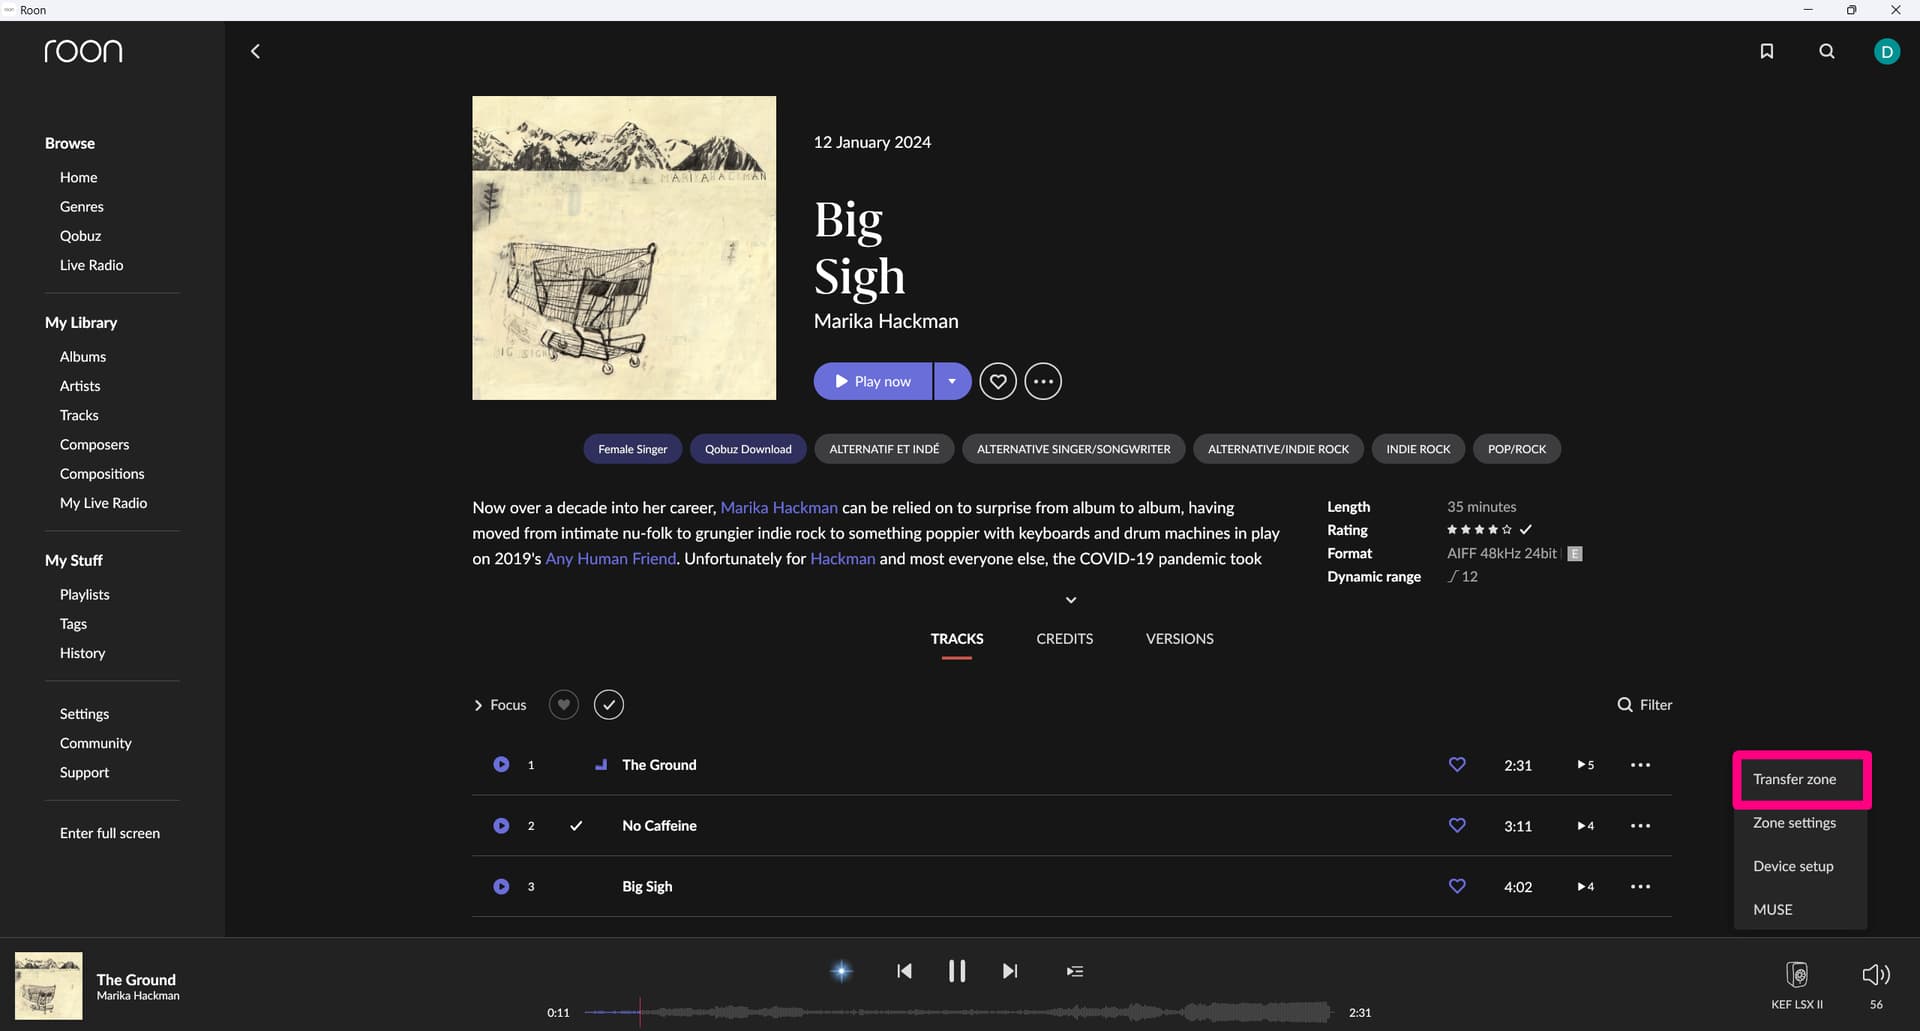
Task: Play track 2 No Caffeine
Action: tap(501, 825)
